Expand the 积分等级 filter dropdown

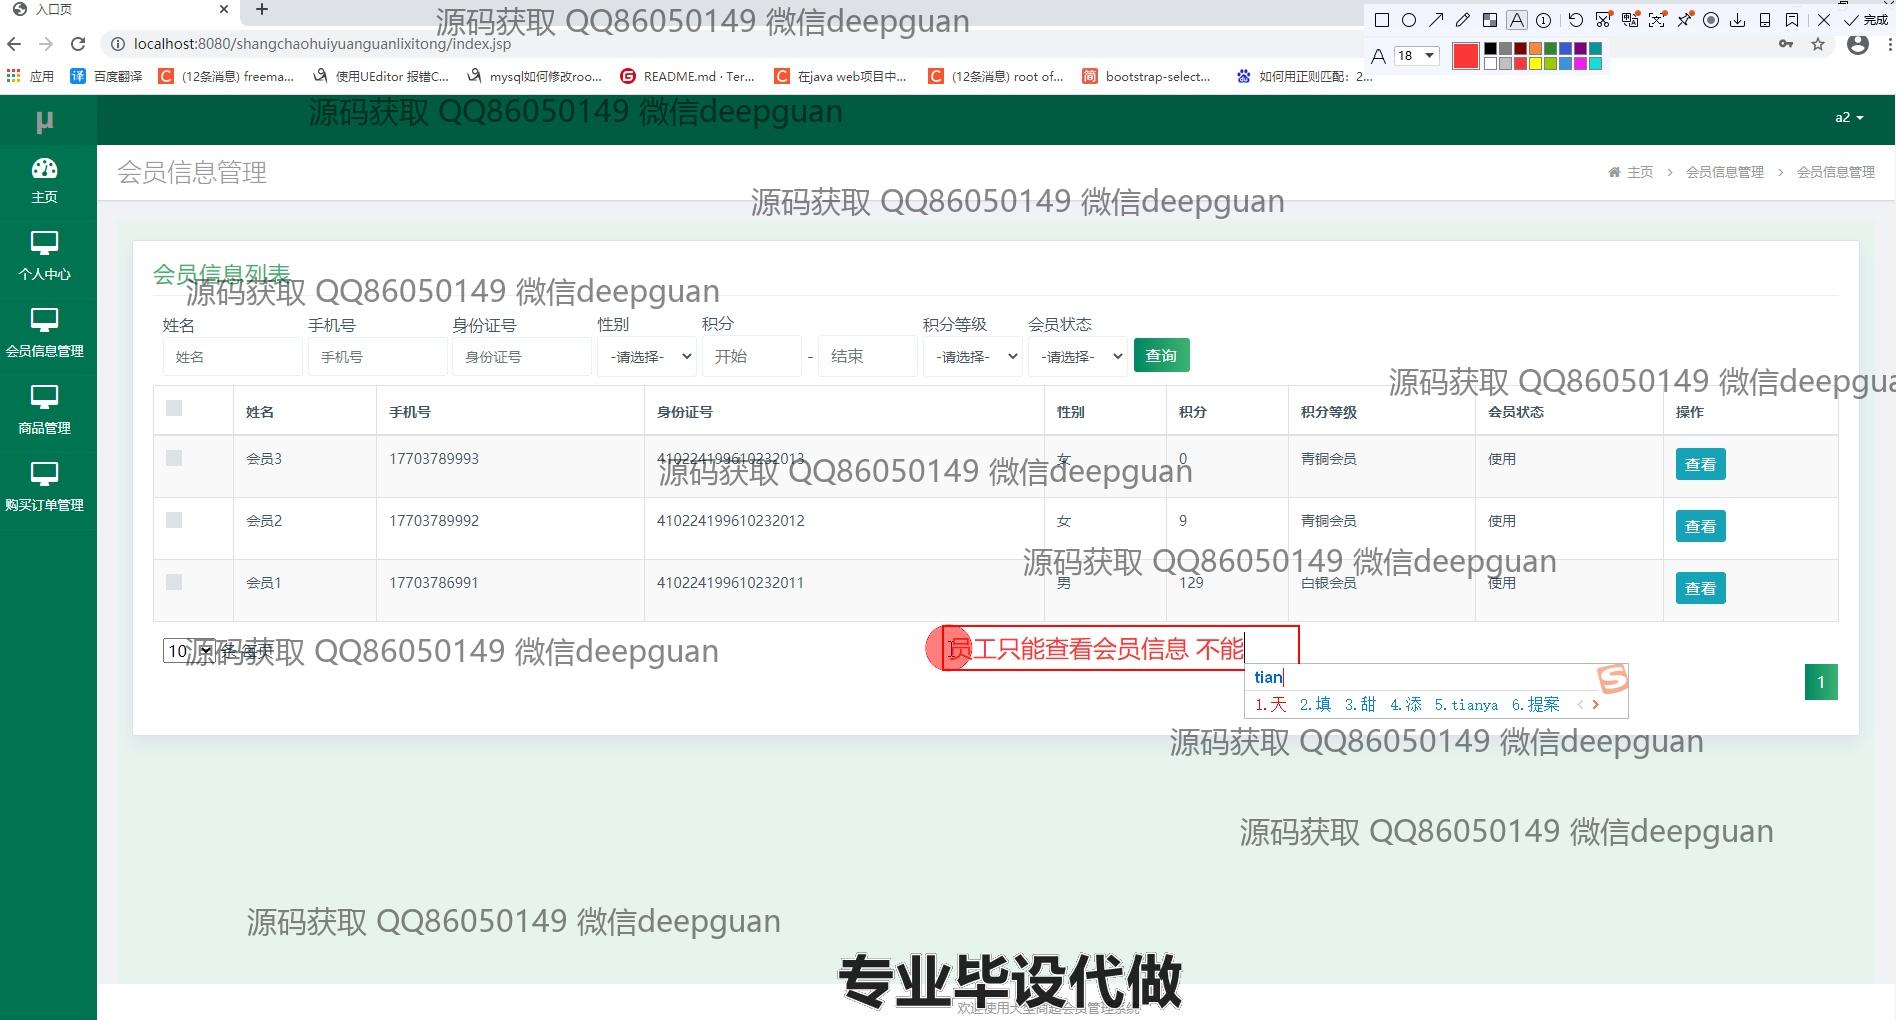click(x=971, y=356)
